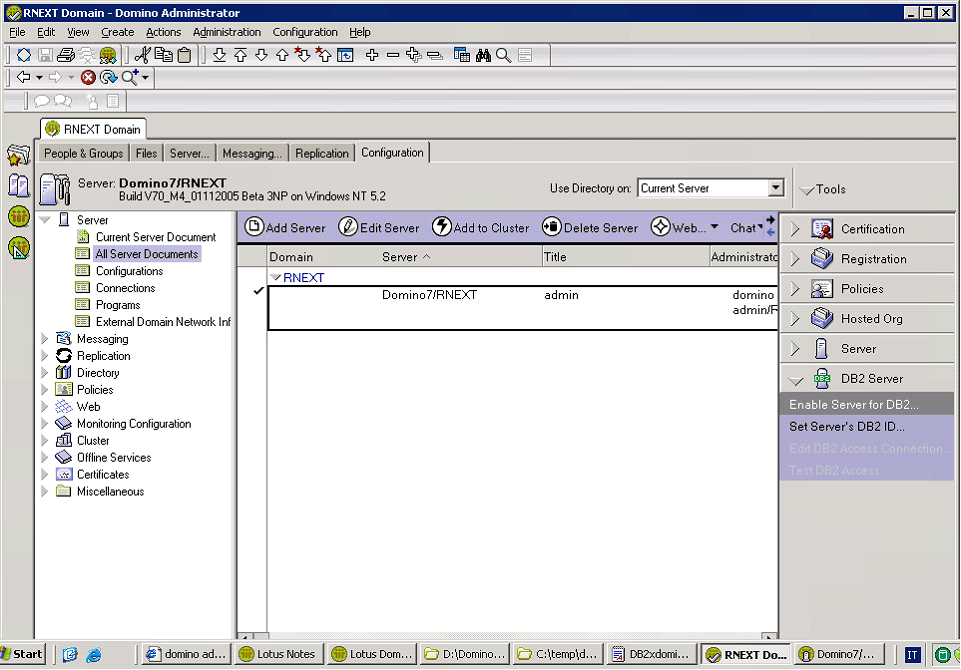This screenshot has width=961, height=670.
Task: Expand the Messaging tree node
Action: 45,338
